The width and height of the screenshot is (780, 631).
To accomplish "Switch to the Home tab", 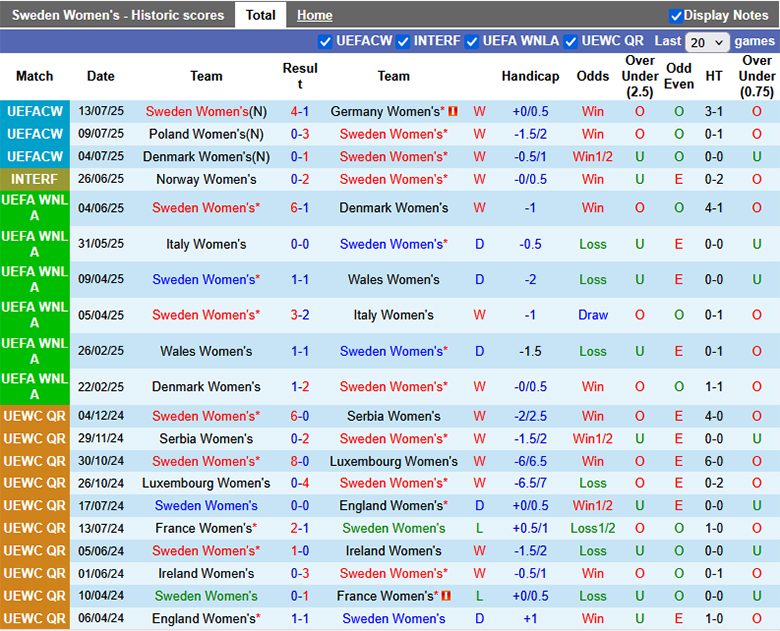I will coord(314,15).
